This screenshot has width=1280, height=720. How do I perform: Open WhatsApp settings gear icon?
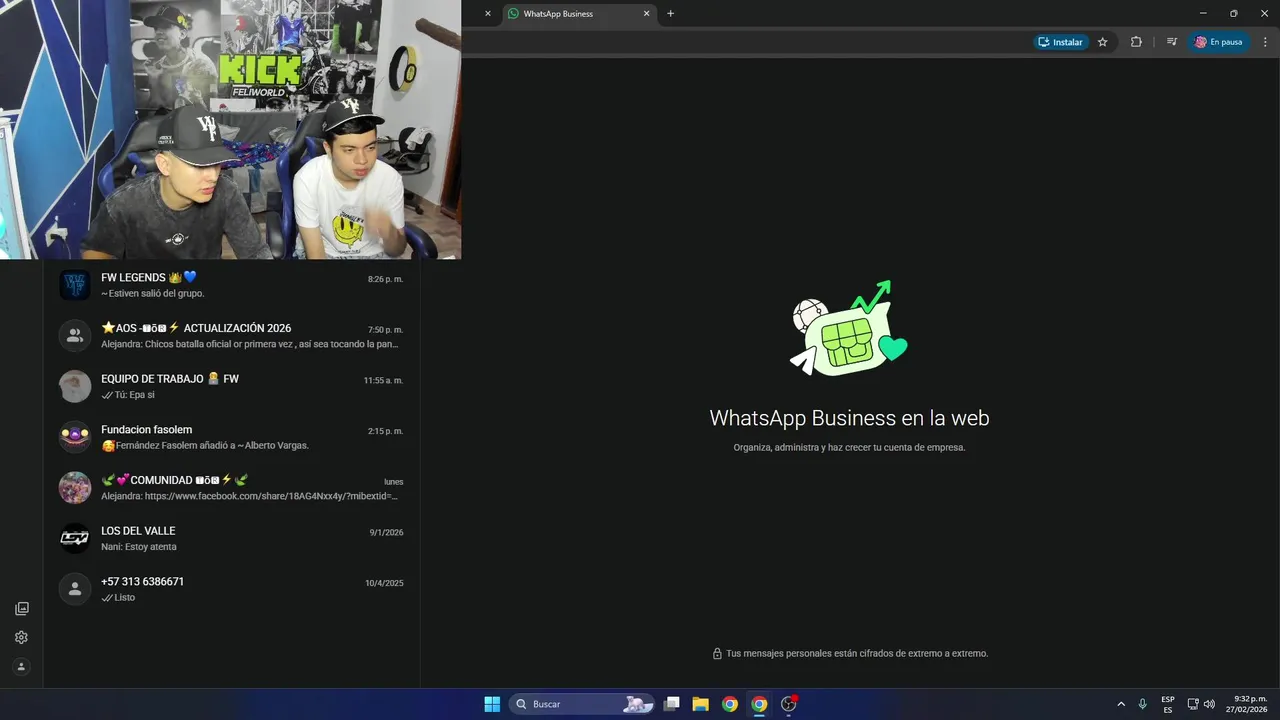pyautogui.click(x=21, y=637)
